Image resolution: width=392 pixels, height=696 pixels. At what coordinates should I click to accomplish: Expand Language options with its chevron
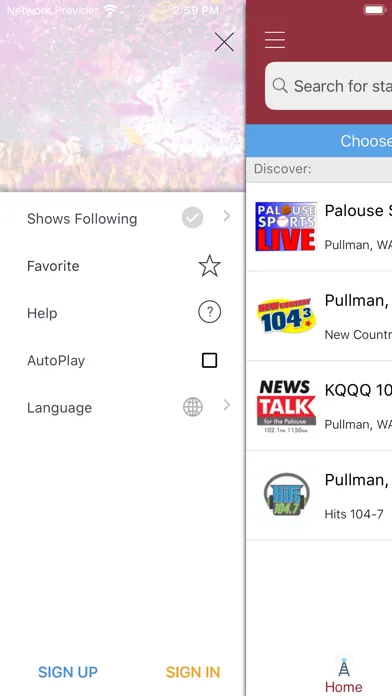click(x=227, y=405)
